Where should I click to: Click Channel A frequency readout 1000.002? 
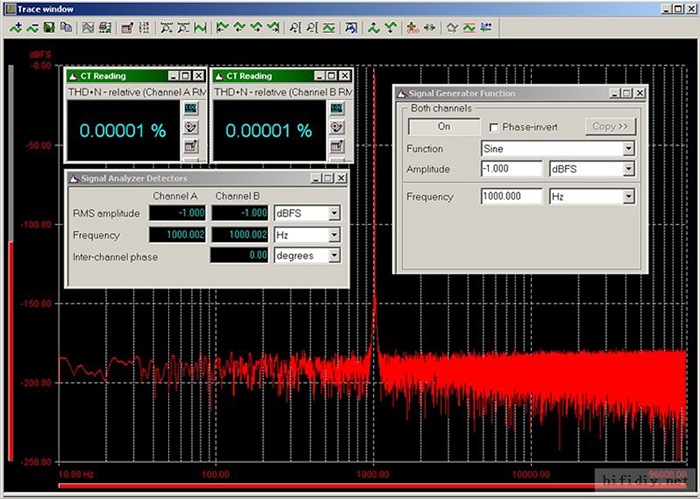tap(177, 235)
